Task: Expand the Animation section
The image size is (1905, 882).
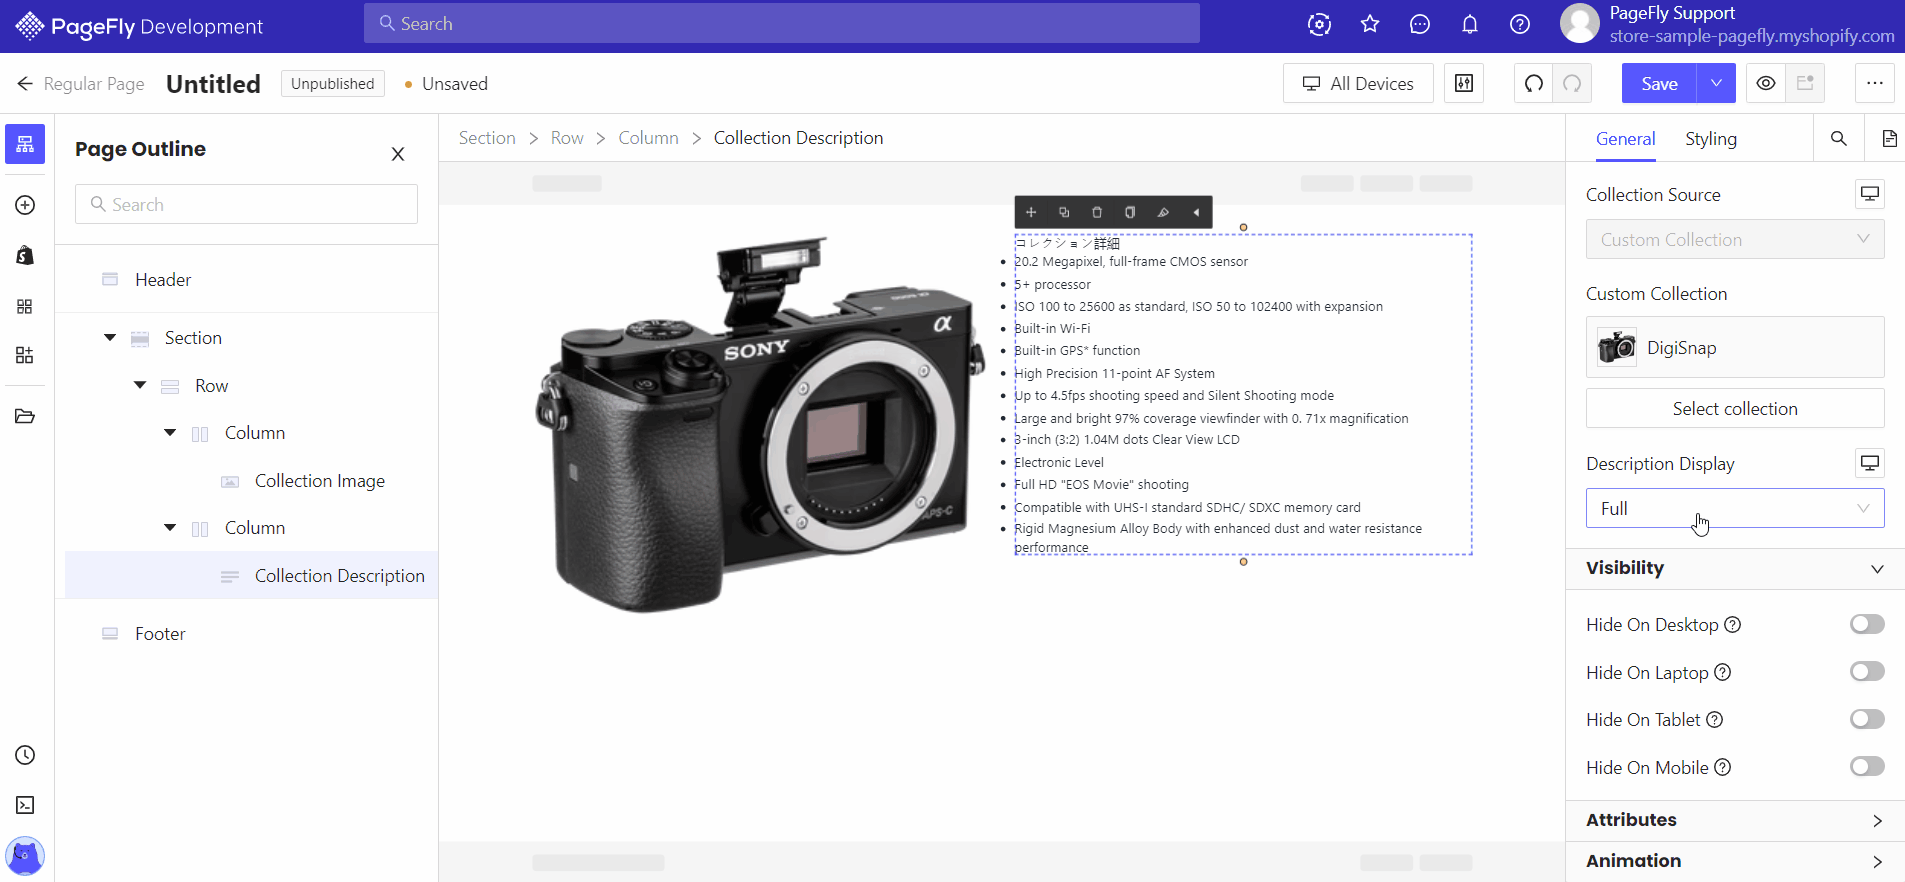Action: point(1735,861)
